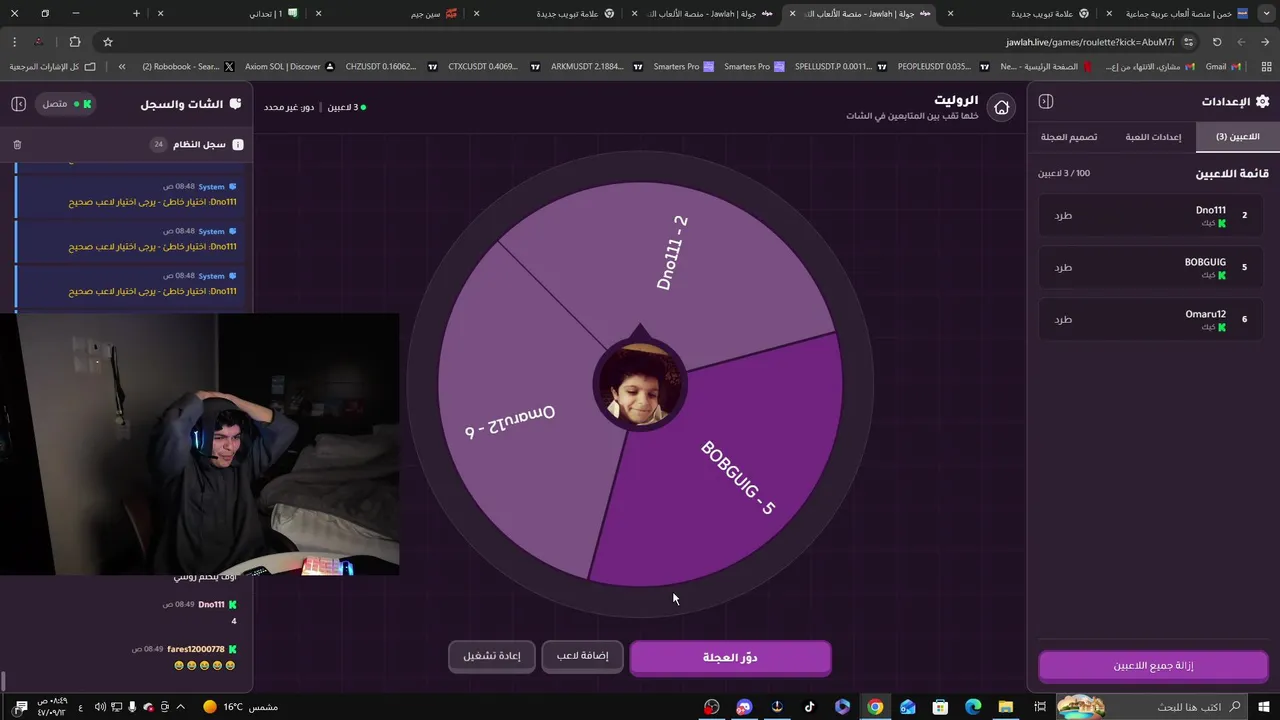
Task: Click the volume icon in system tray
Action: point(100,707)
